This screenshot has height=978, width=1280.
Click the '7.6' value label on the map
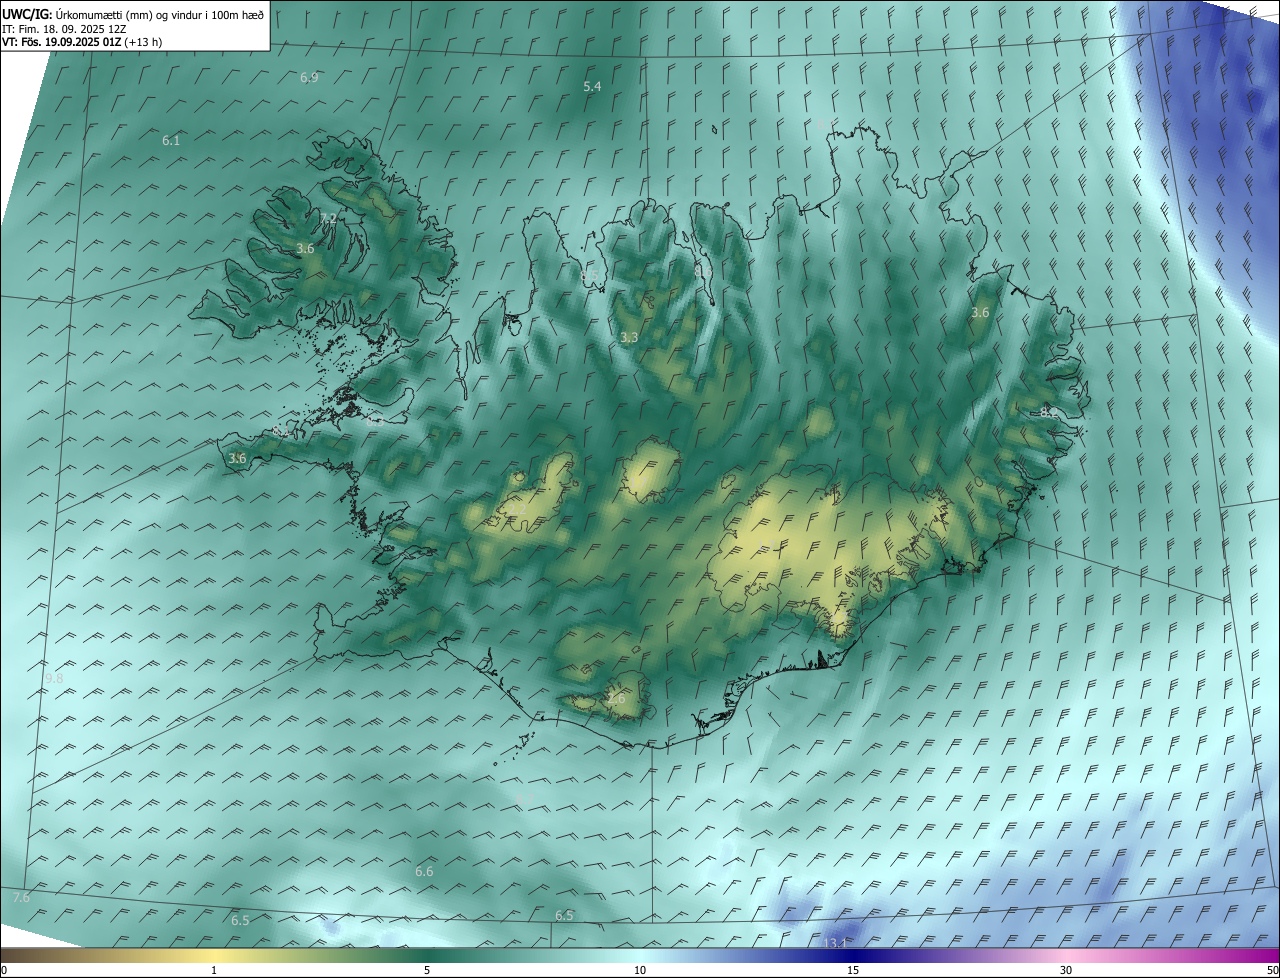21,898
